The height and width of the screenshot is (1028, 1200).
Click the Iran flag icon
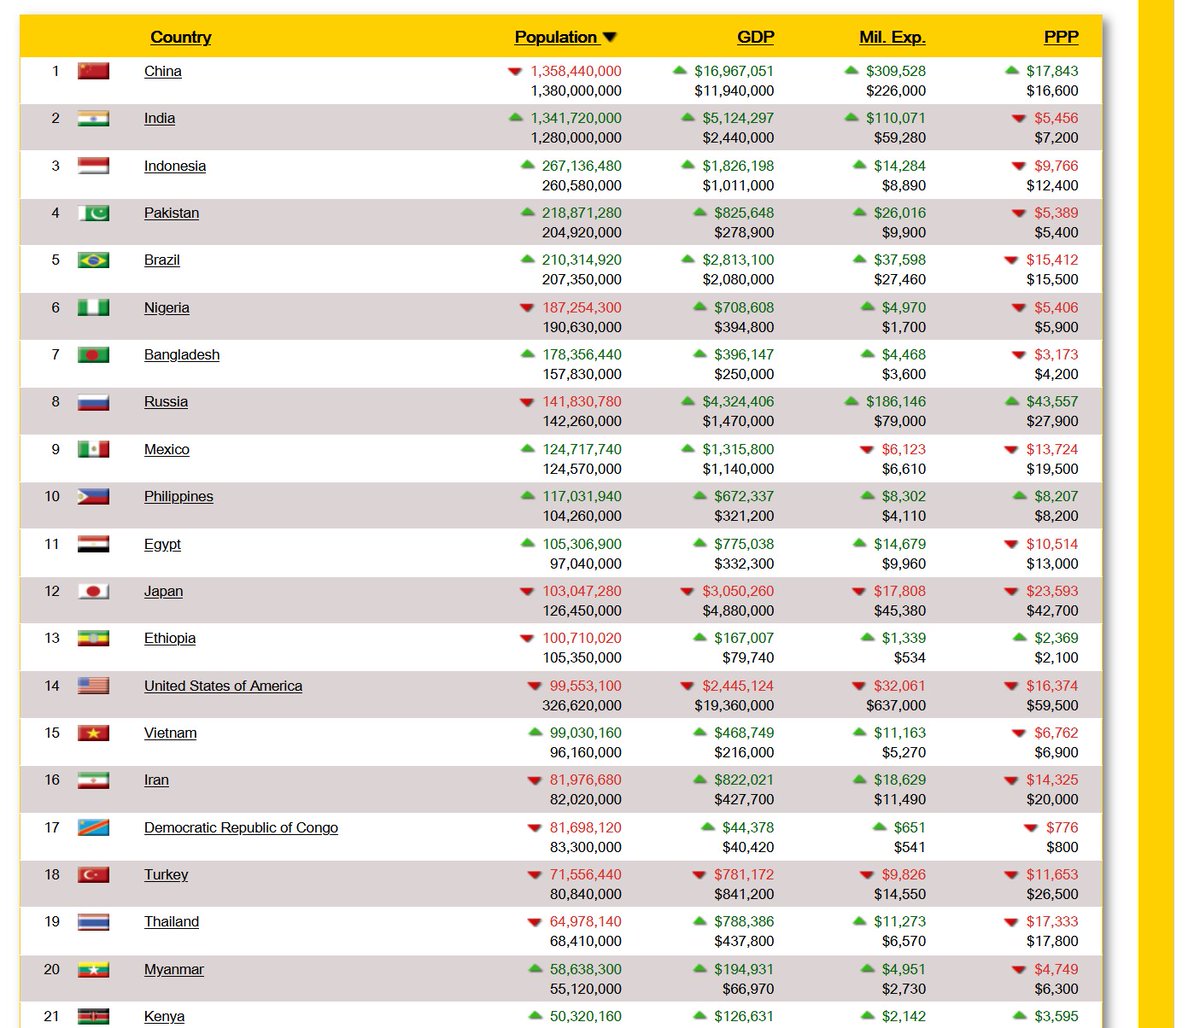(94, 781)
